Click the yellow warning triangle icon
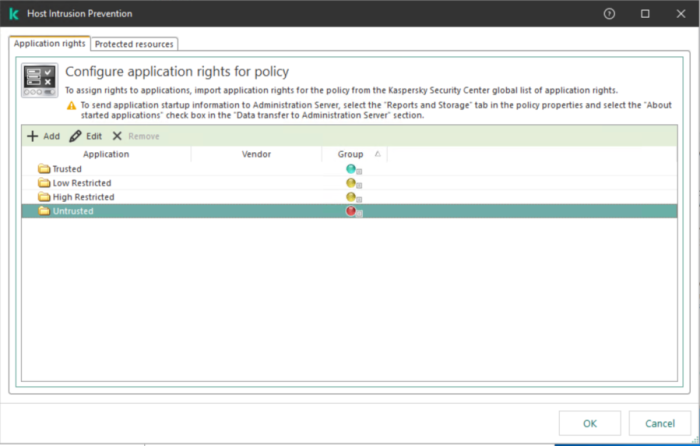This screenshot has height=446, width=700. pos(71,106)
